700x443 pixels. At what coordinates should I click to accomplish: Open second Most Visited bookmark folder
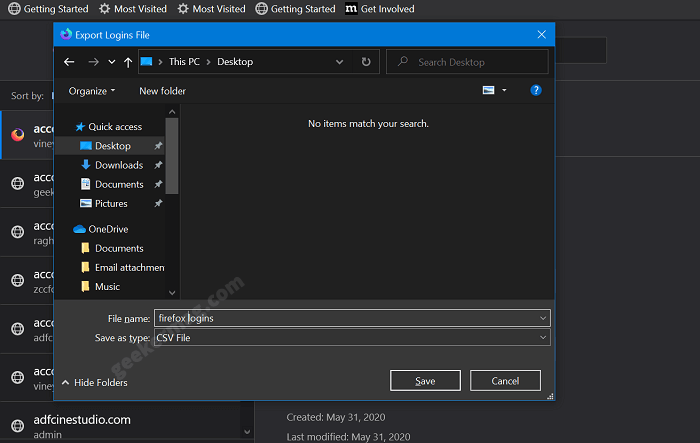tap(211, 9)
